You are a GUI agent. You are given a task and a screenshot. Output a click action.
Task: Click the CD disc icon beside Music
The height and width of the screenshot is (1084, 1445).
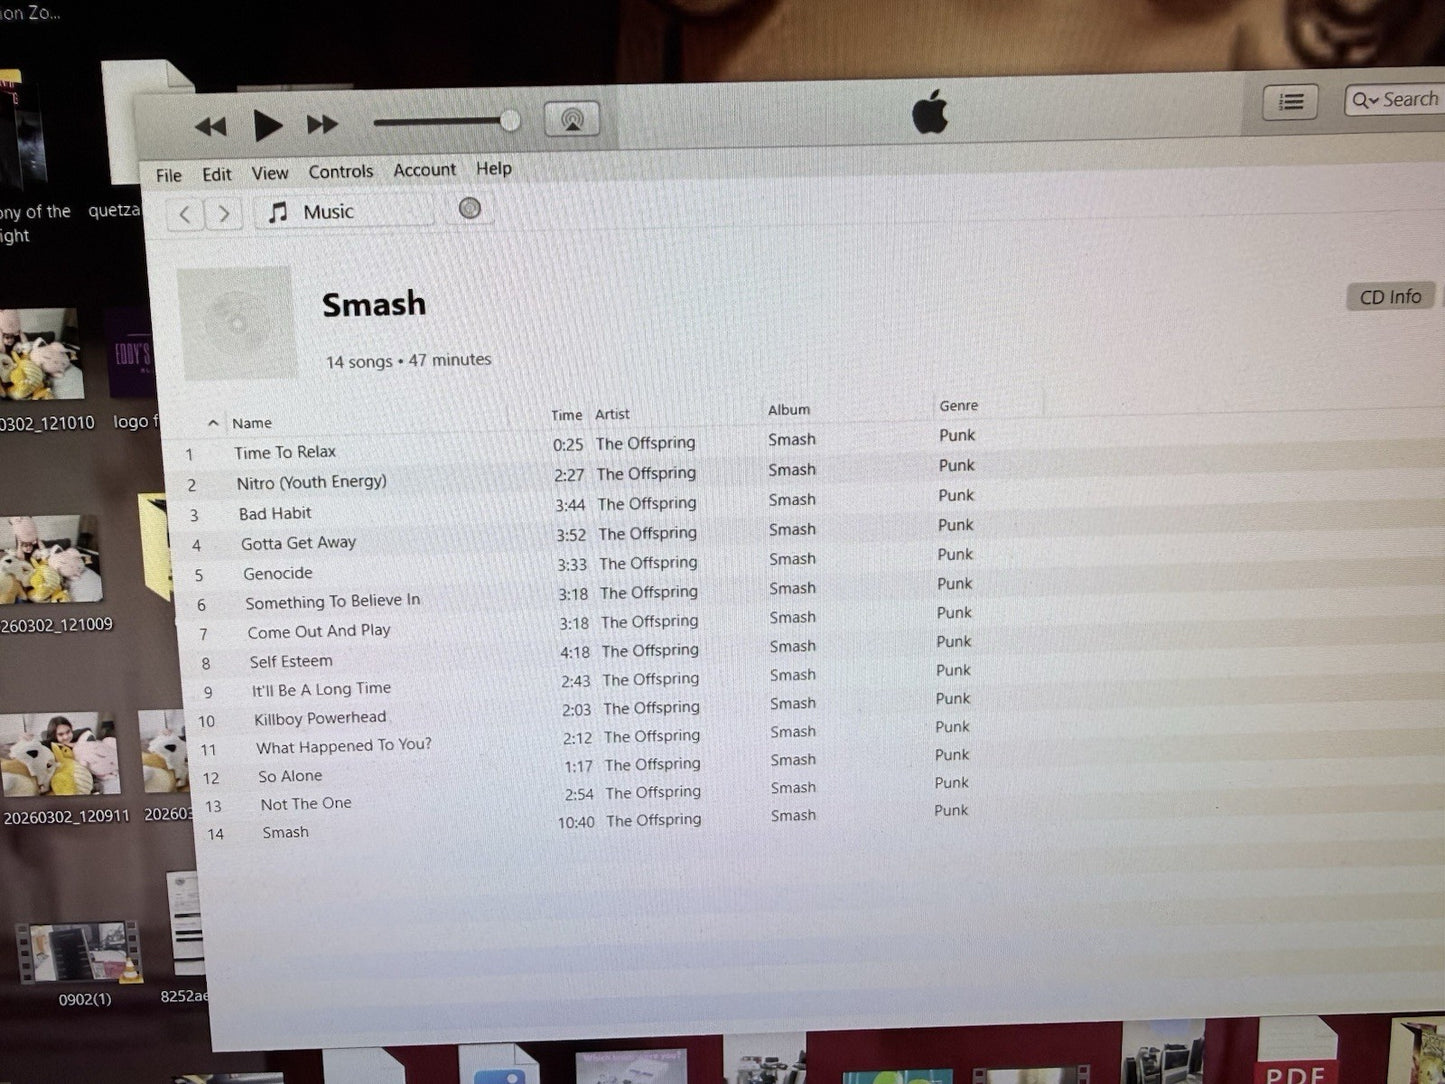[x=470, y=208]
